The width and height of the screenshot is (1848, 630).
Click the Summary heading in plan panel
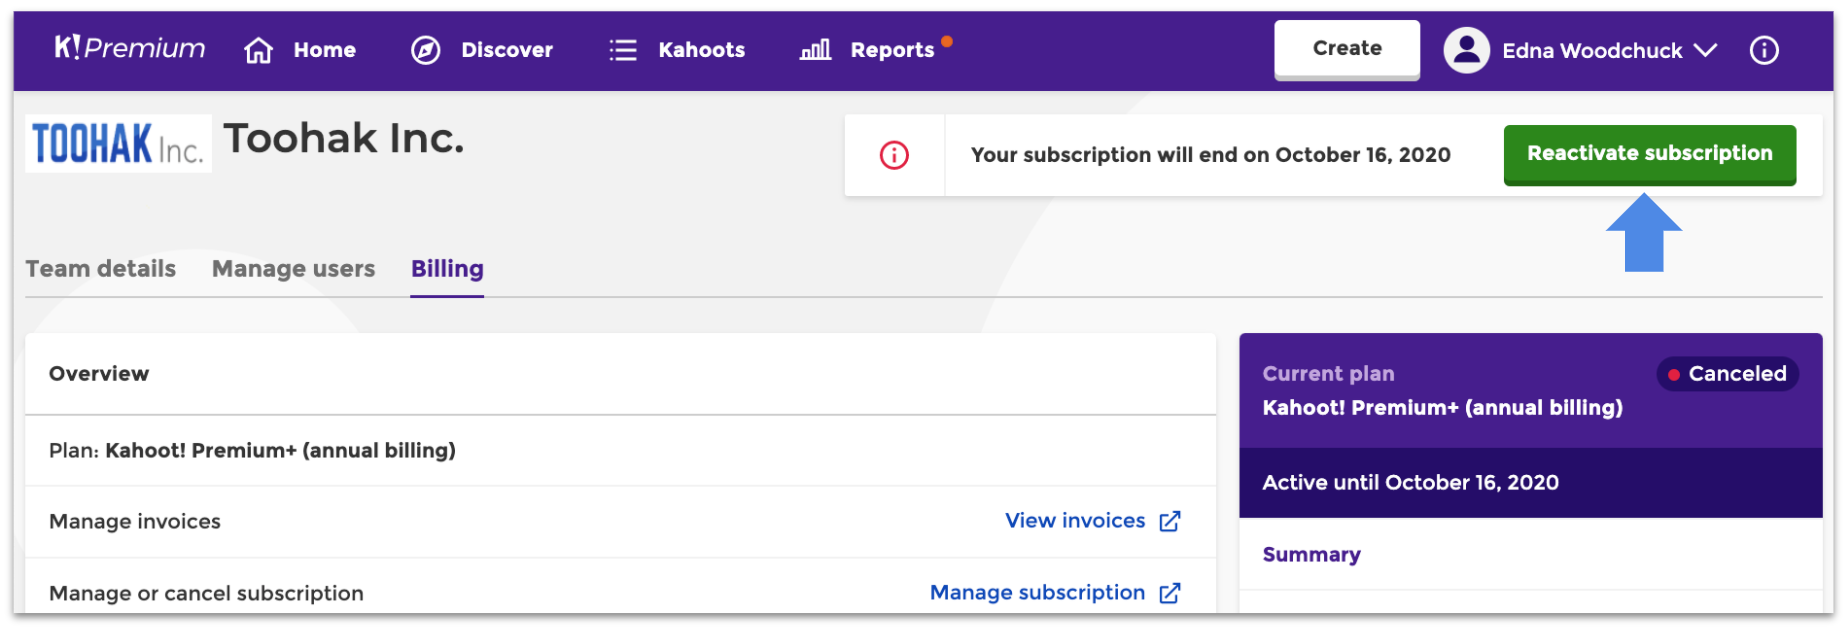[1312, 555]
